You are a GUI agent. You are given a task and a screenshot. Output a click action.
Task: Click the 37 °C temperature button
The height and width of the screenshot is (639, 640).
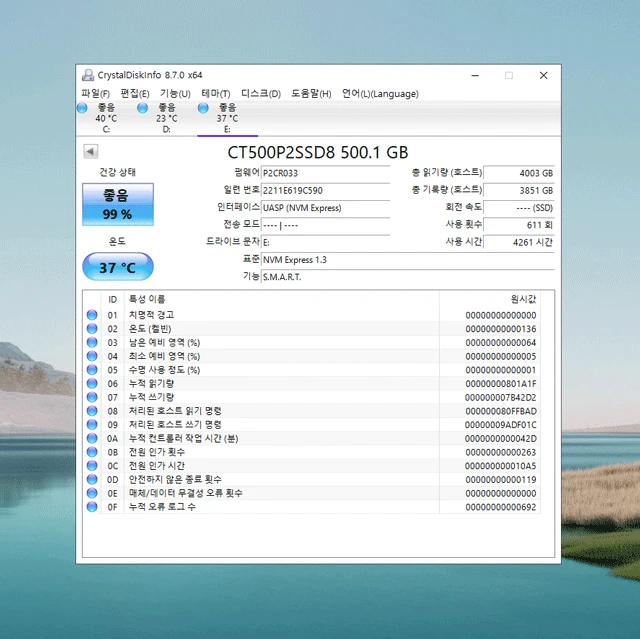(118, 267)
